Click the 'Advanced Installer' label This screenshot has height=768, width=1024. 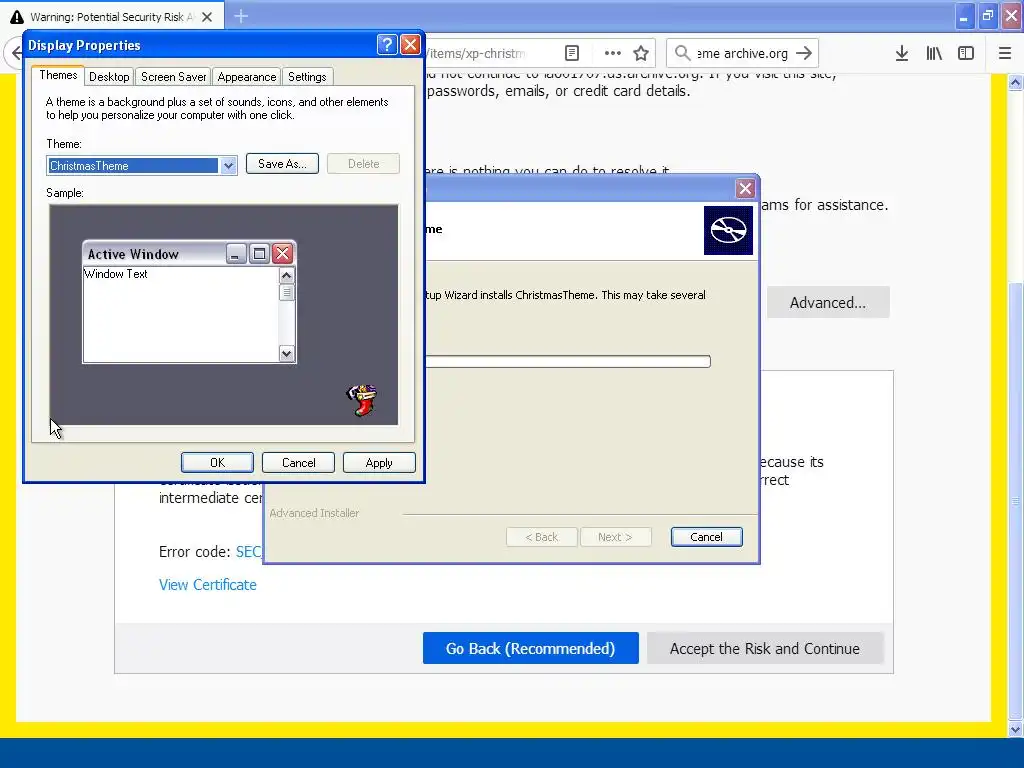[314, 513]
